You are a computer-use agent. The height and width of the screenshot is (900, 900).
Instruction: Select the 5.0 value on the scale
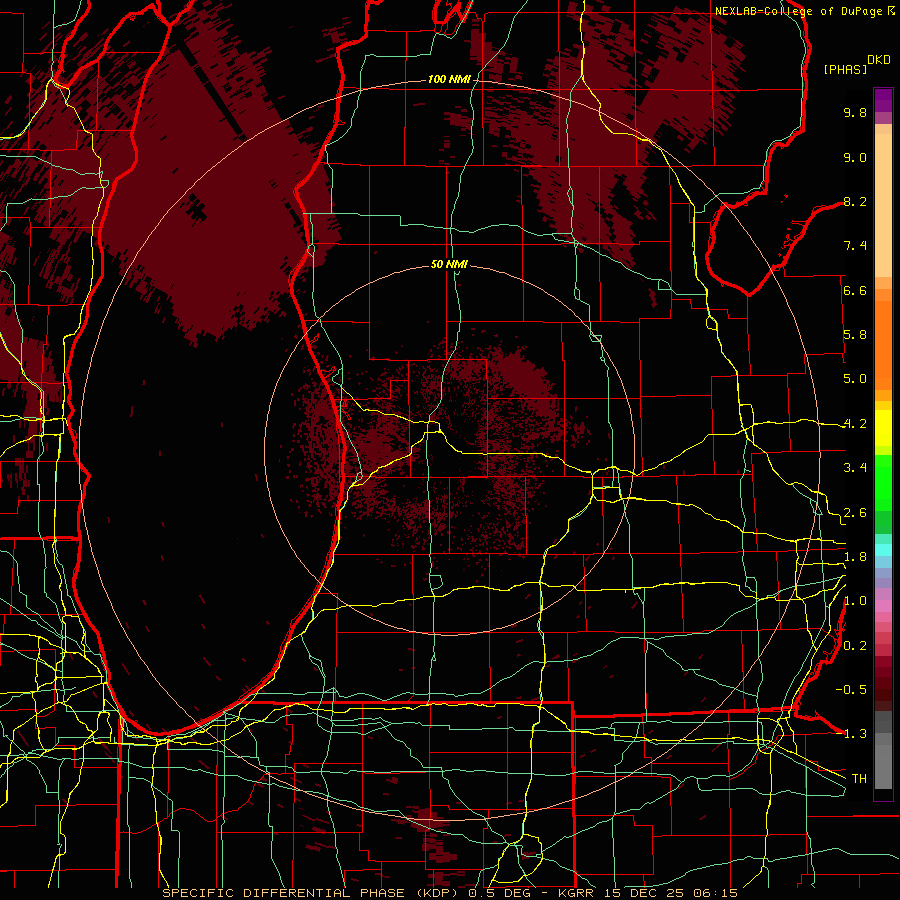(855, 379)
